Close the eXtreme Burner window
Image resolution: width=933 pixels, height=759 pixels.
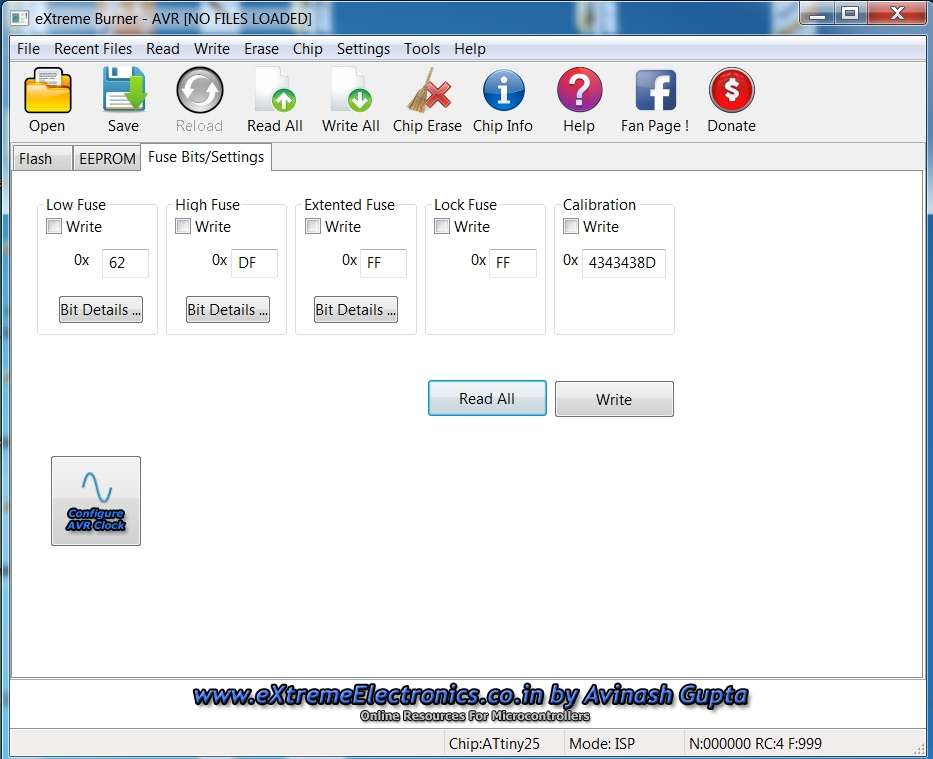tap(897, 13)
